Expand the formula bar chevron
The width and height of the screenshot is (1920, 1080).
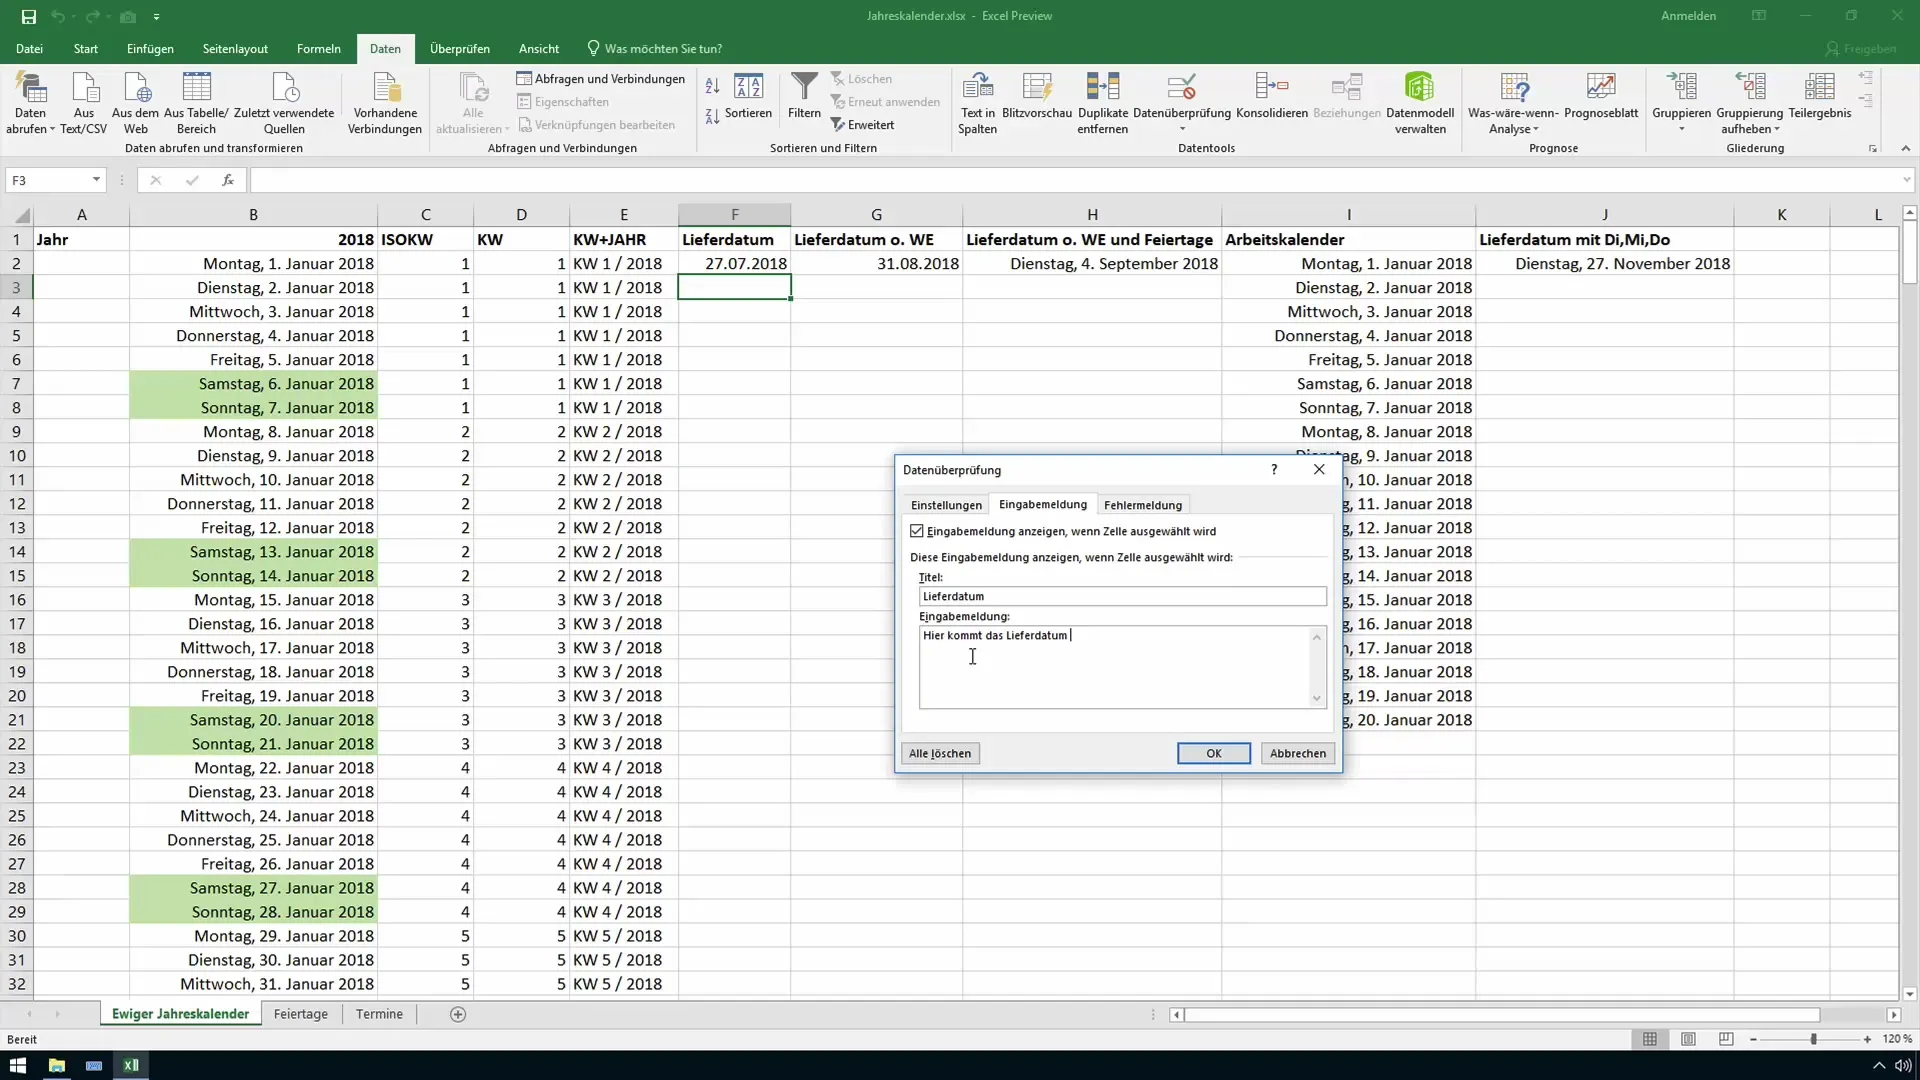coord(1906,180)
